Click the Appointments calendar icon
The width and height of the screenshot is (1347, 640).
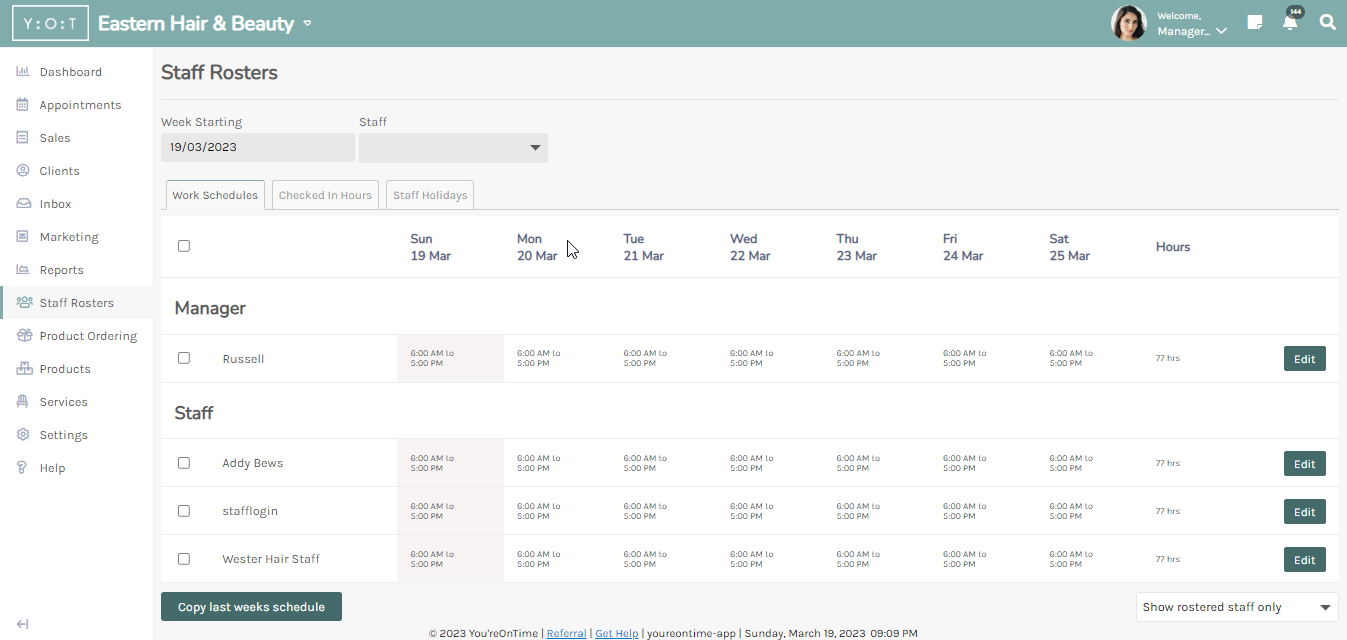[x=23, y=105]
